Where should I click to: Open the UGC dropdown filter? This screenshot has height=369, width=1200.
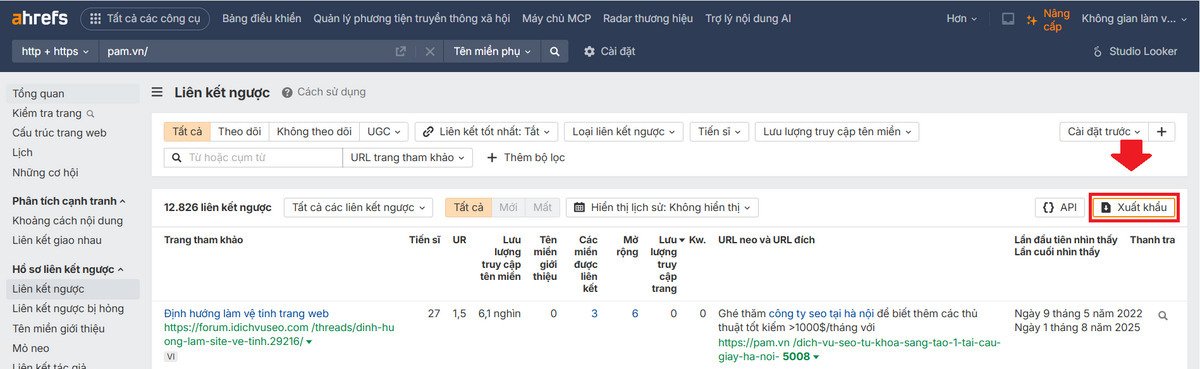(384, 131)
